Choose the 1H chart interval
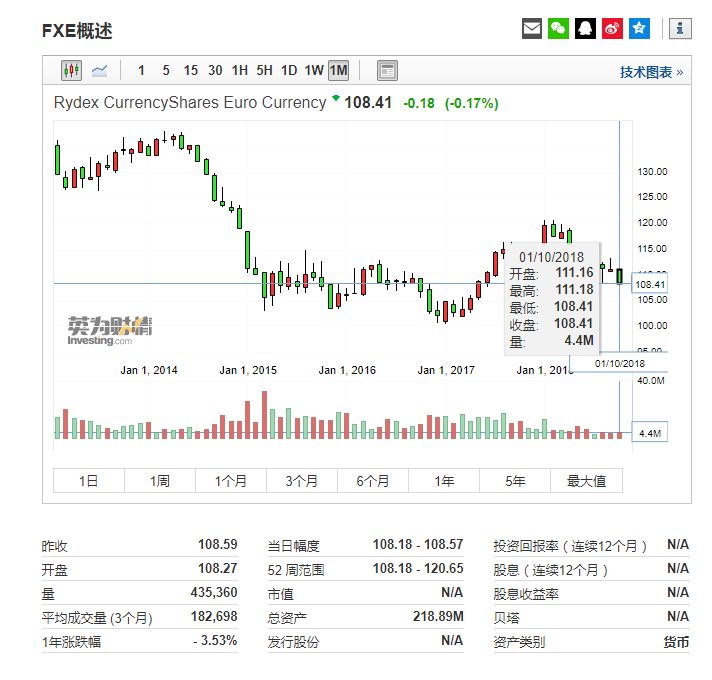The height and width of the screenshot is (680, 712). point(240,70)
